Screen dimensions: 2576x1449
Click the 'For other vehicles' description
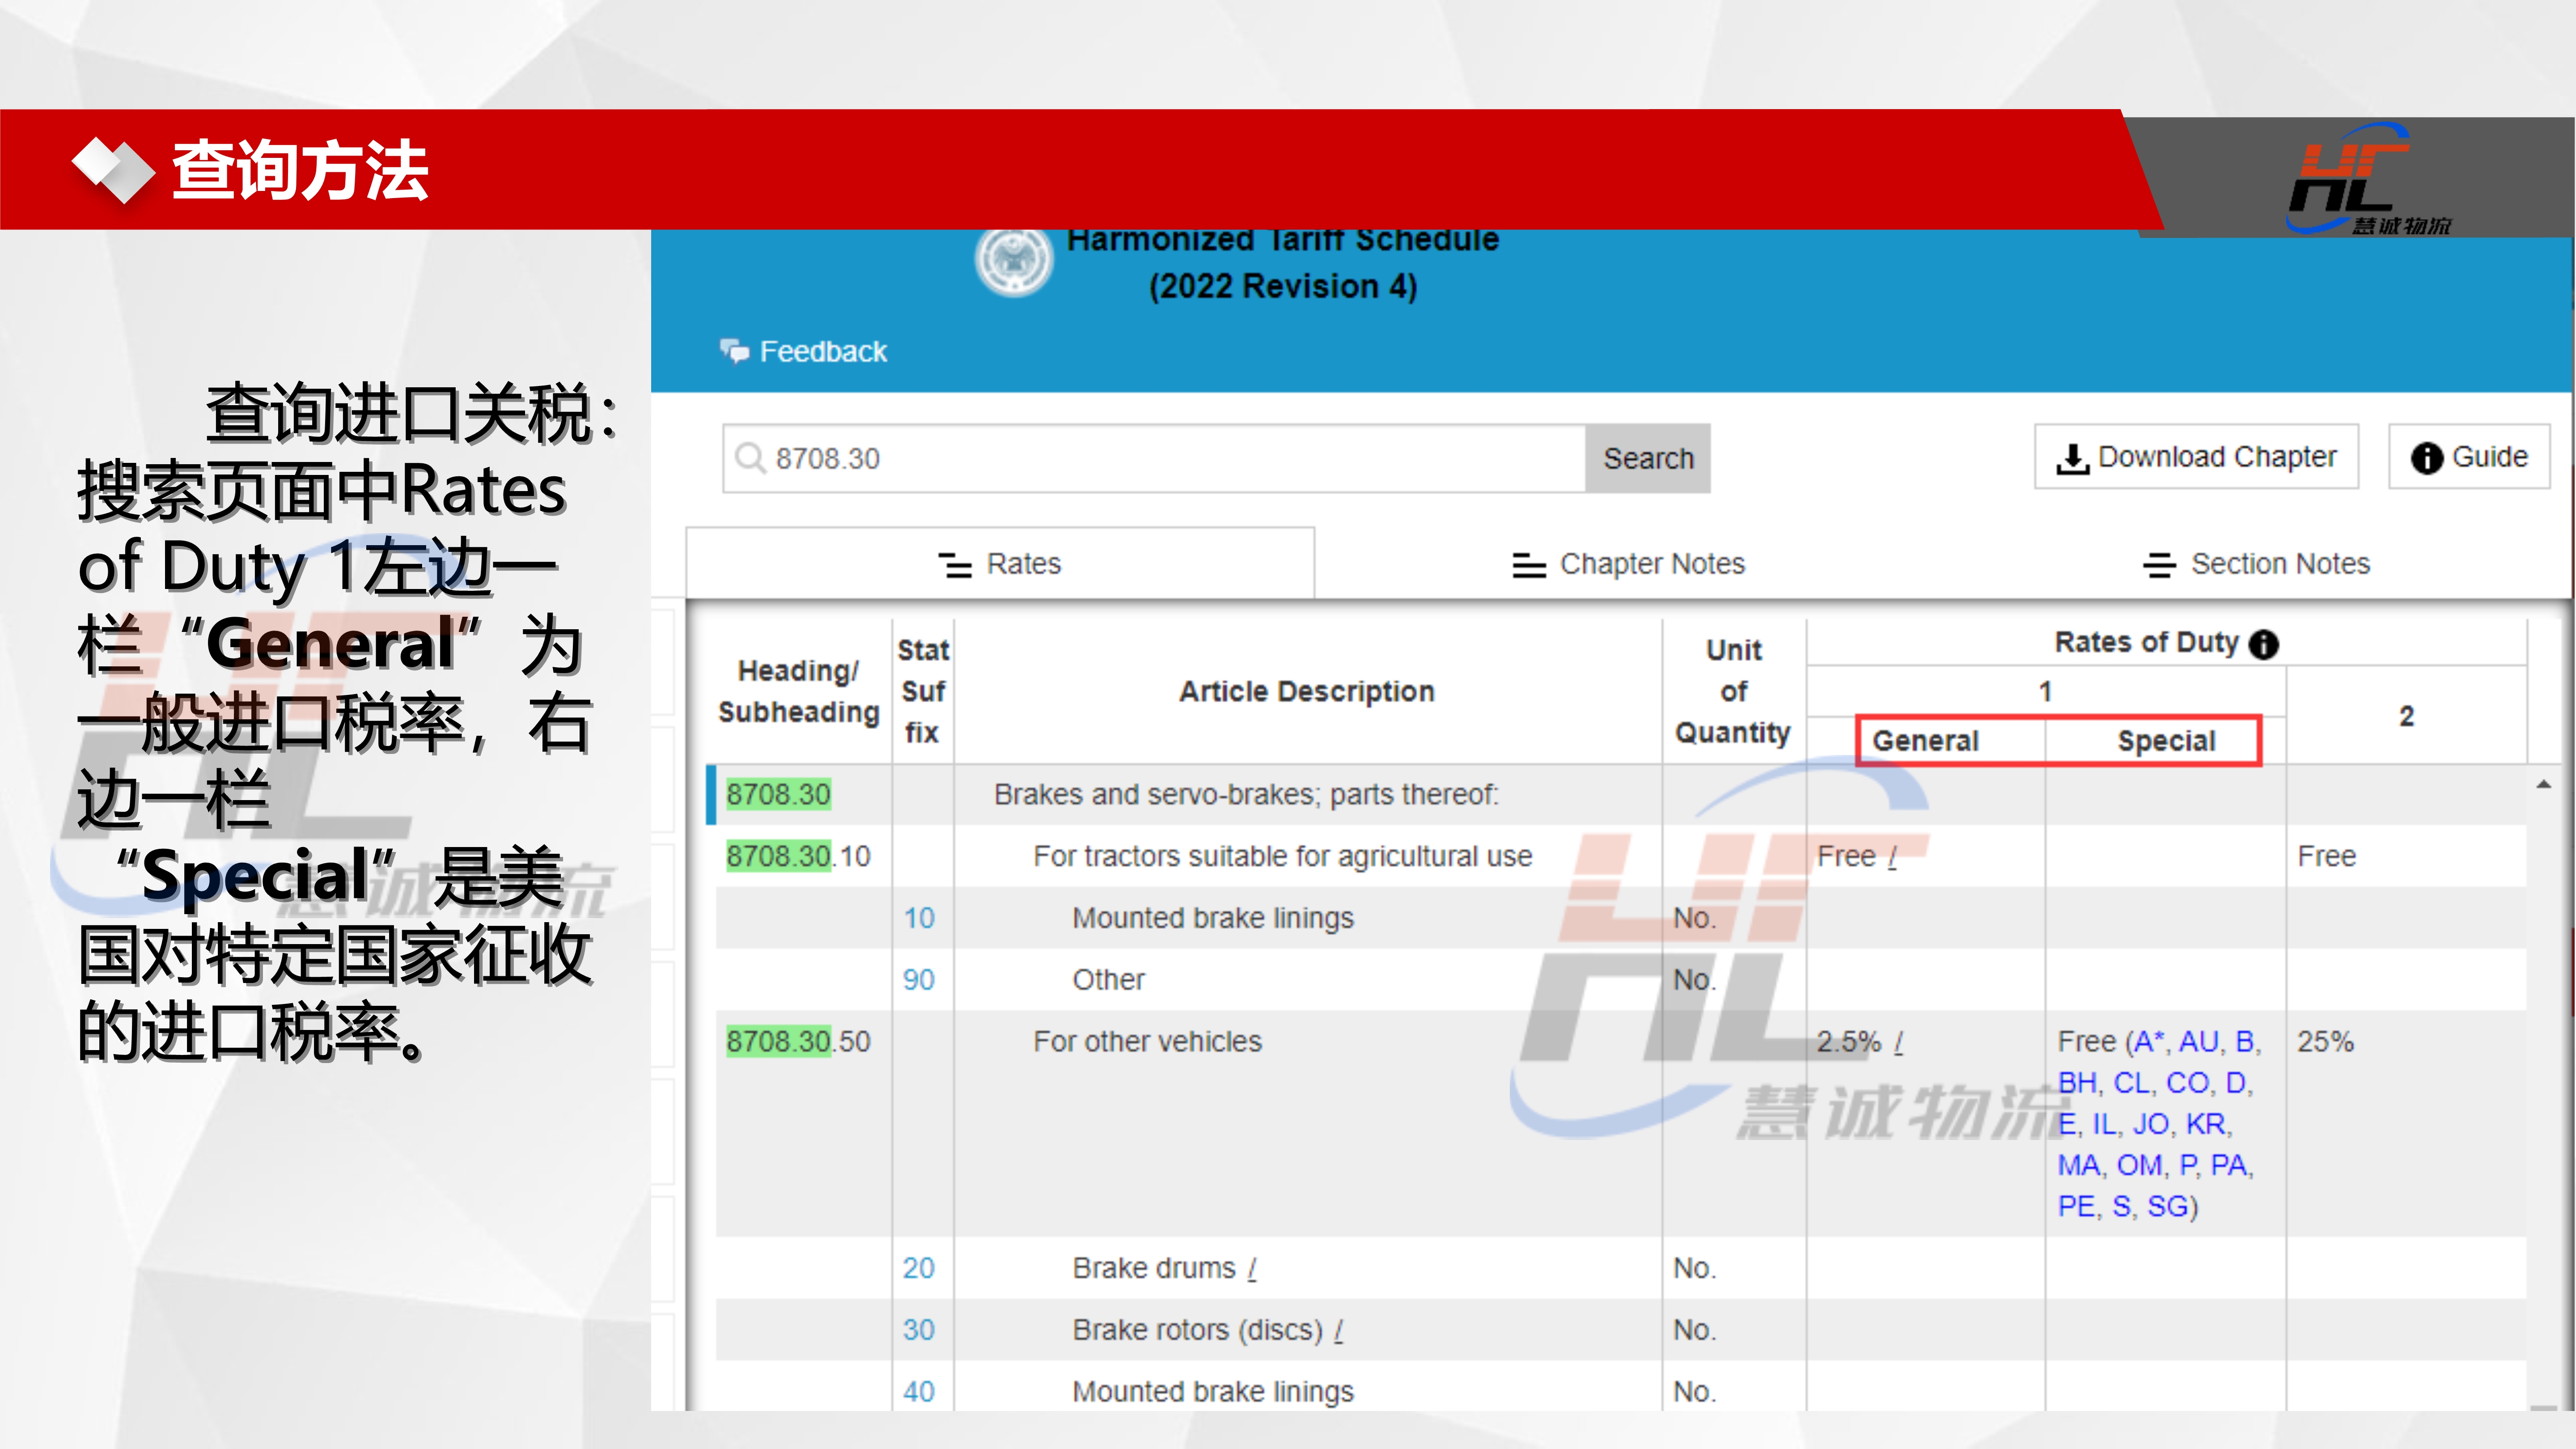pyautogui.click(x=1147, y=1041)
